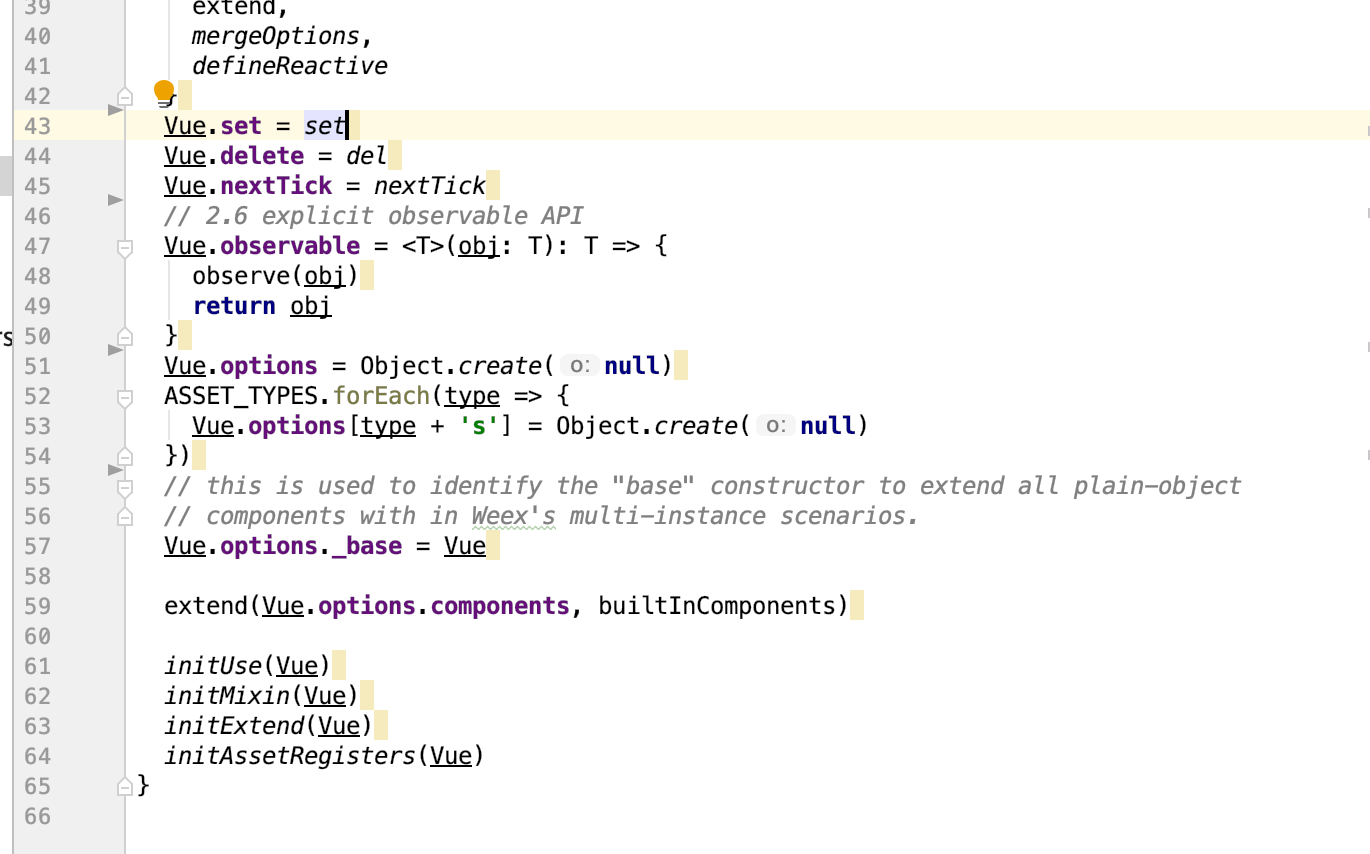This screenshot has width=1370, height=854.
Task: Click the comment fold end marker at line 56
Action: pyautogui.click(x=125, y=516)
